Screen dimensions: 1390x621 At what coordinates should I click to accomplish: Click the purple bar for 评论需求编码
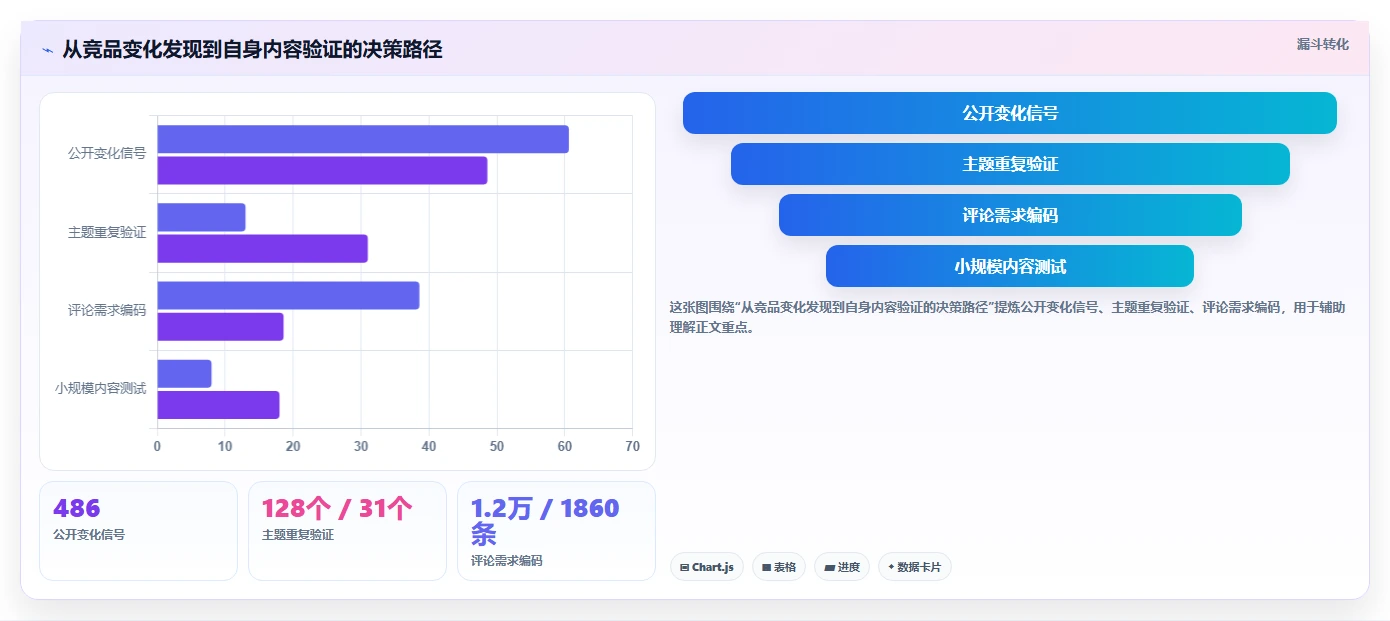220,327
